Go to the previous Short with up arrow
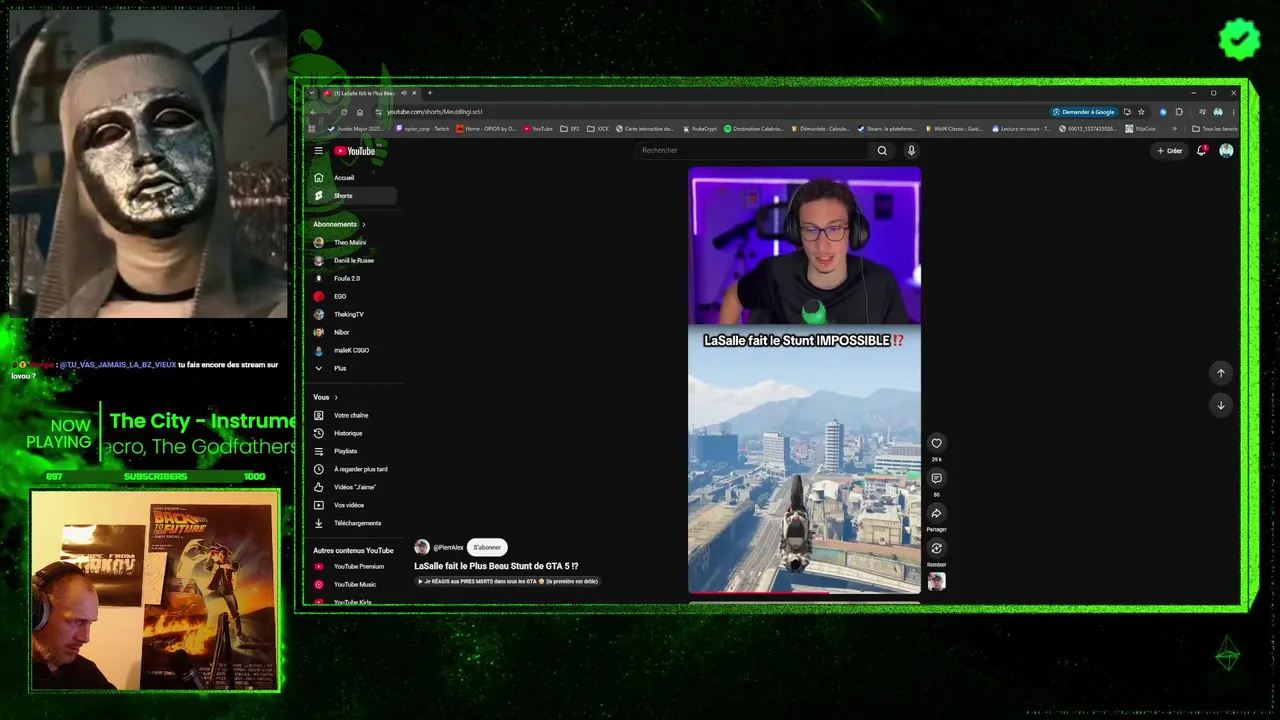 1220,373
